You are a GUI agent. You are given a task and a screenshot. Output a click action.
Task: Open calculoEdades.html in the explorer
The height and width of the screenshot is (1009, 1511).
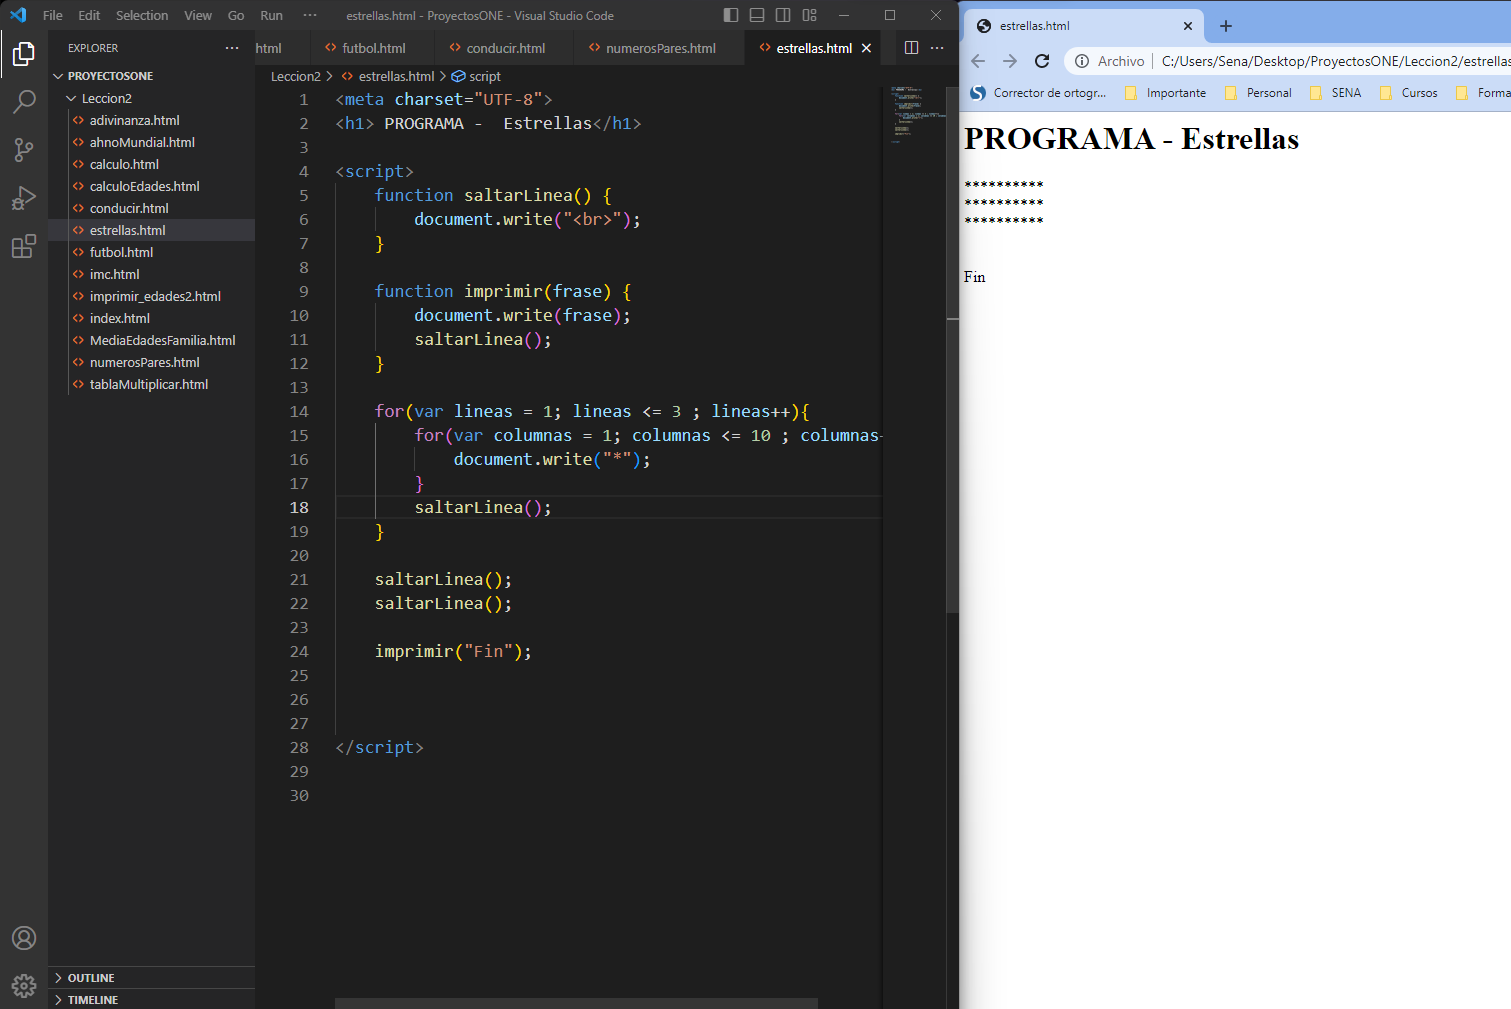click(x=151, y=186)
